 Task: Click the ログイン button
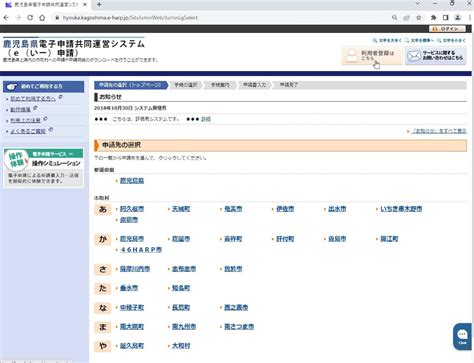(447, 29)
